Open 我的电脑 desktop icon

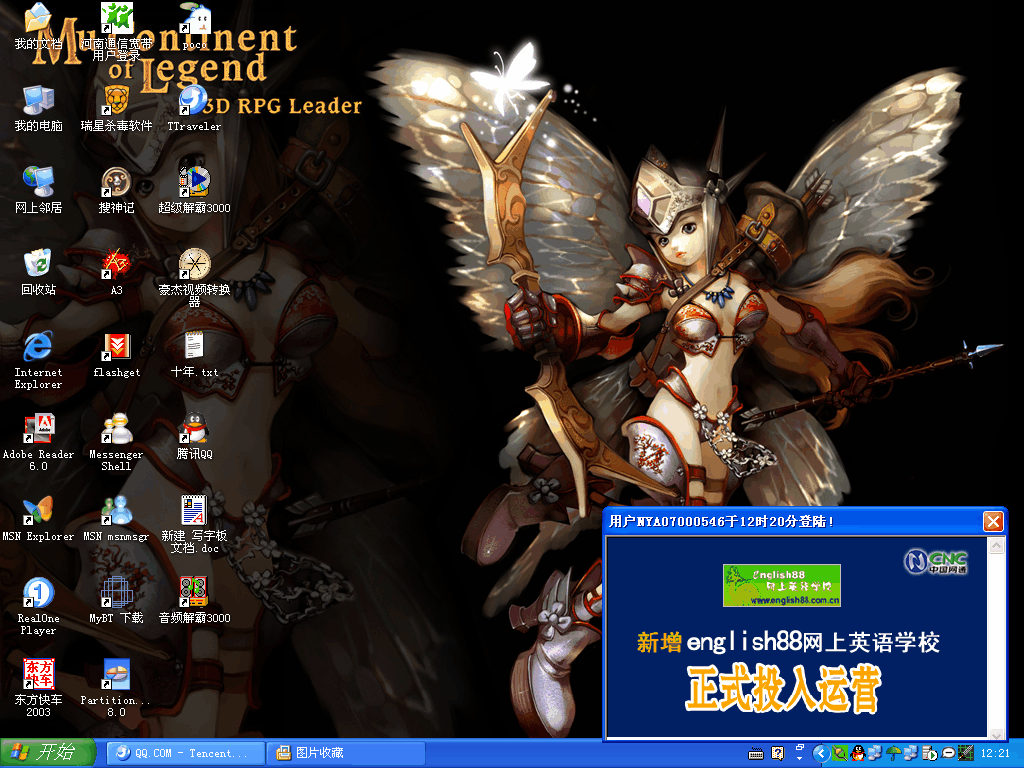38,108
